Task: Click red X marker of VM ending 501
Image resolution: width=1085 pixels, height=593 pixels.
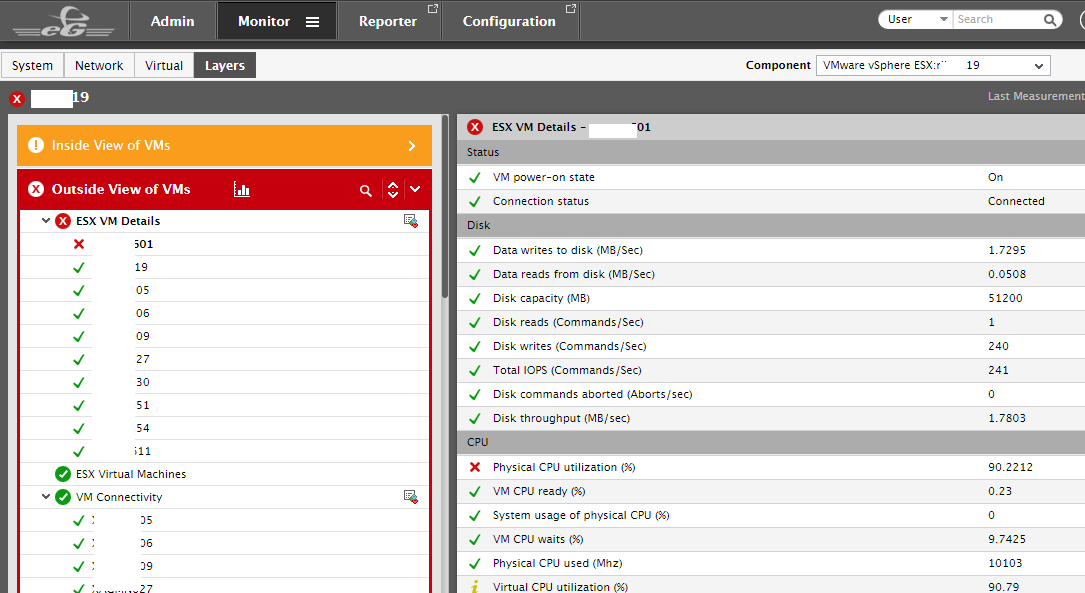Action: pos(79,244)
